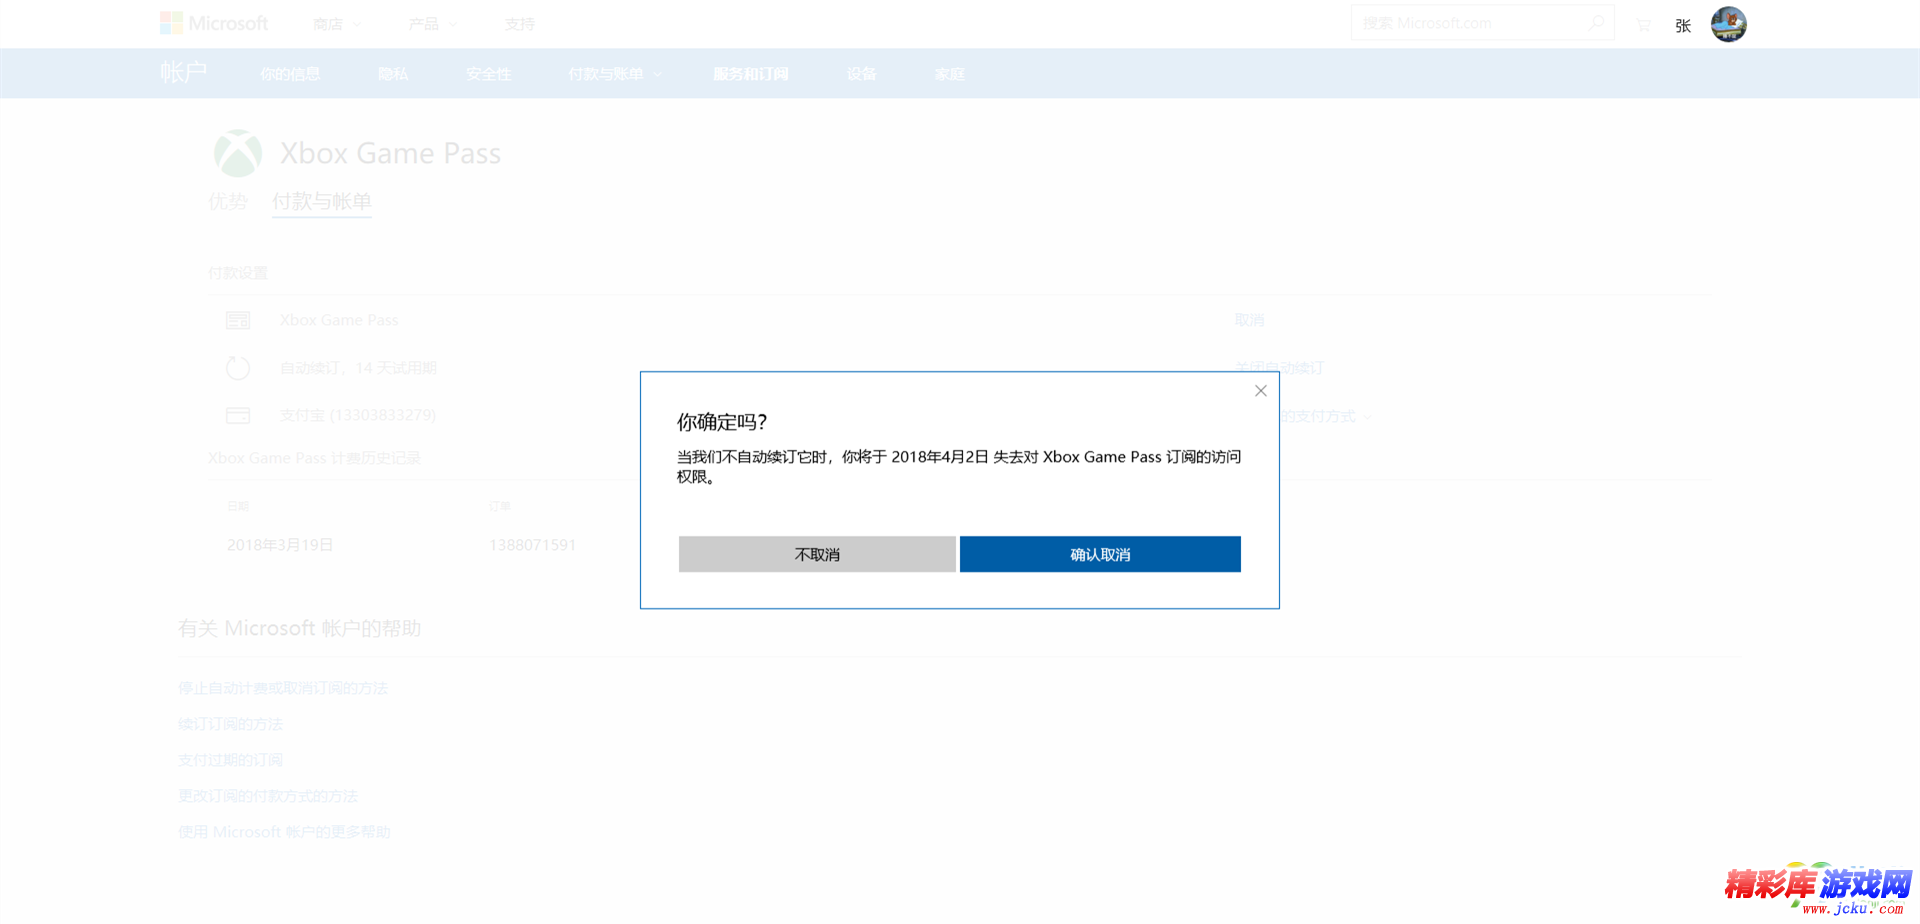The height and width of the screenshot is (924, 1920).
Task: Open the 设备 tab
Action: click(x=861, y=74)
